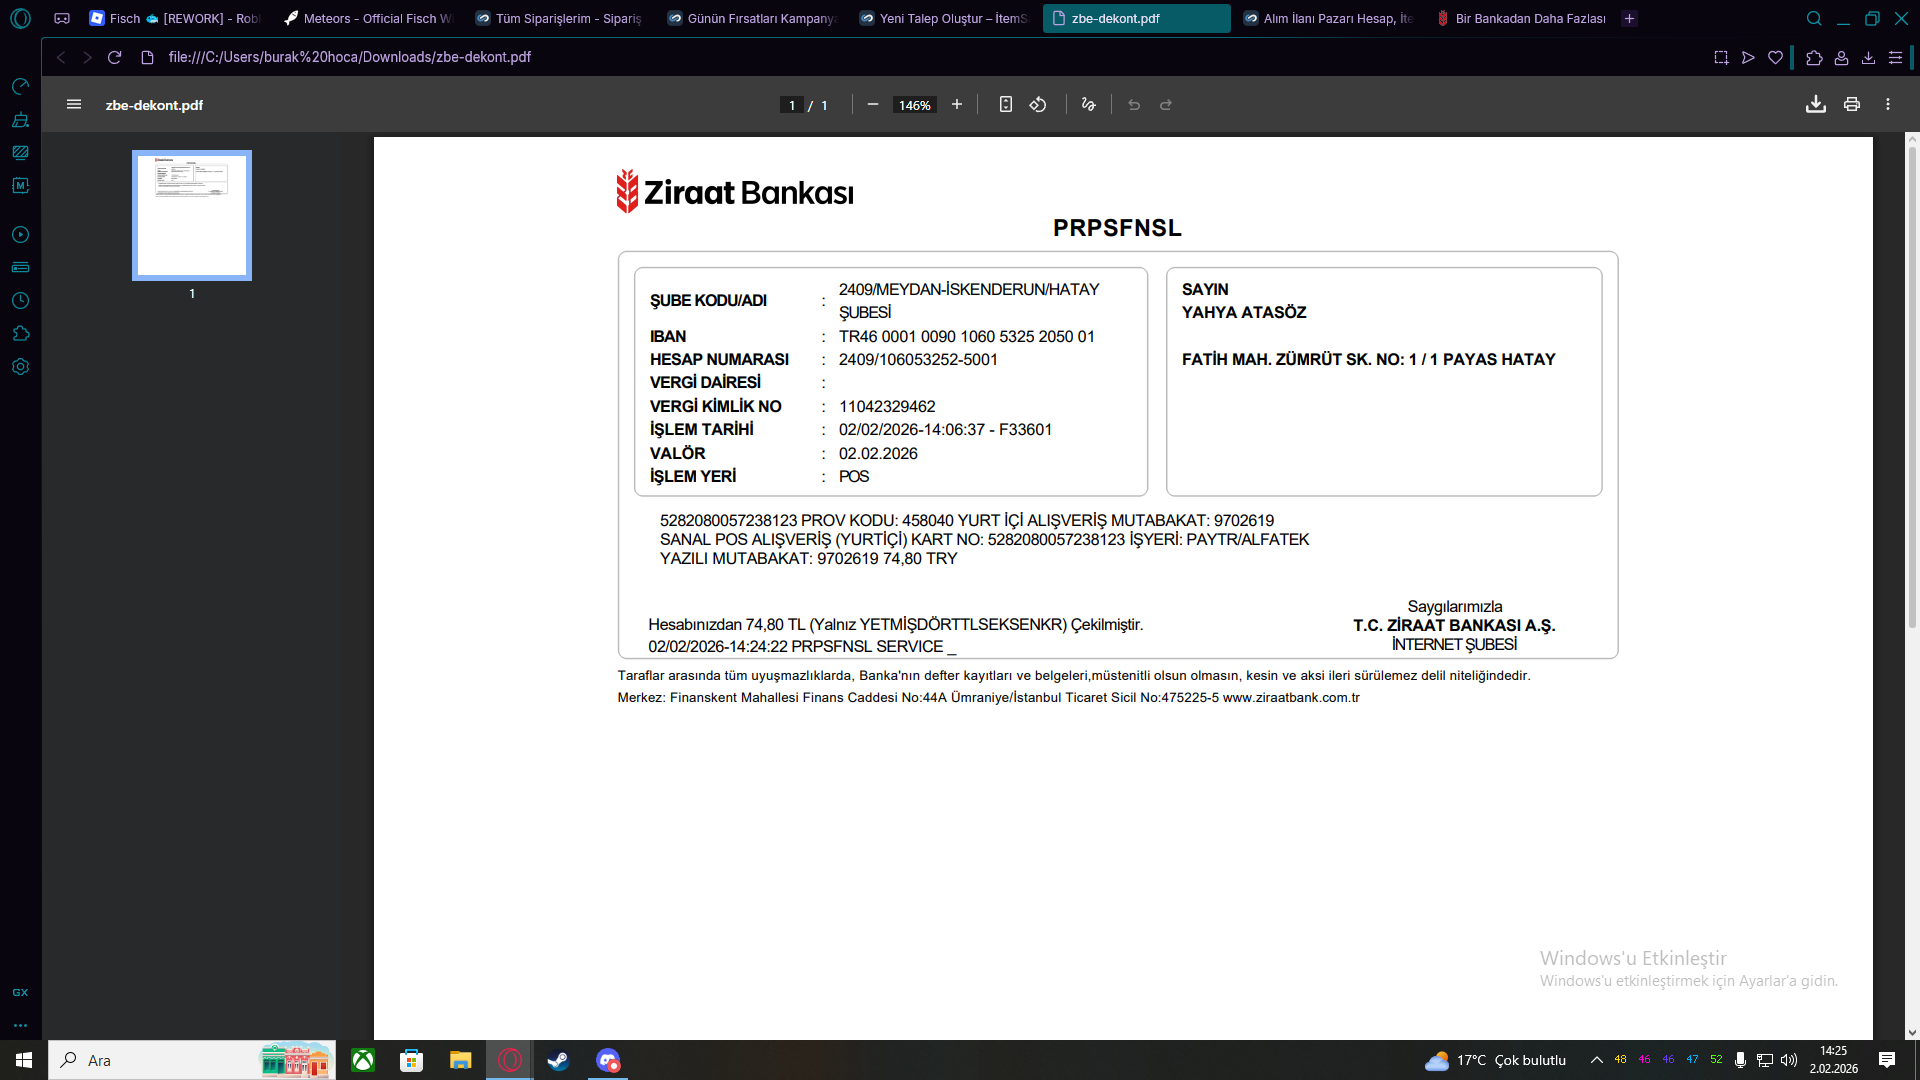Take a snapshot with capture icon
1920x1080 pixels.
pyautogui.click(x=1721, y=57)
